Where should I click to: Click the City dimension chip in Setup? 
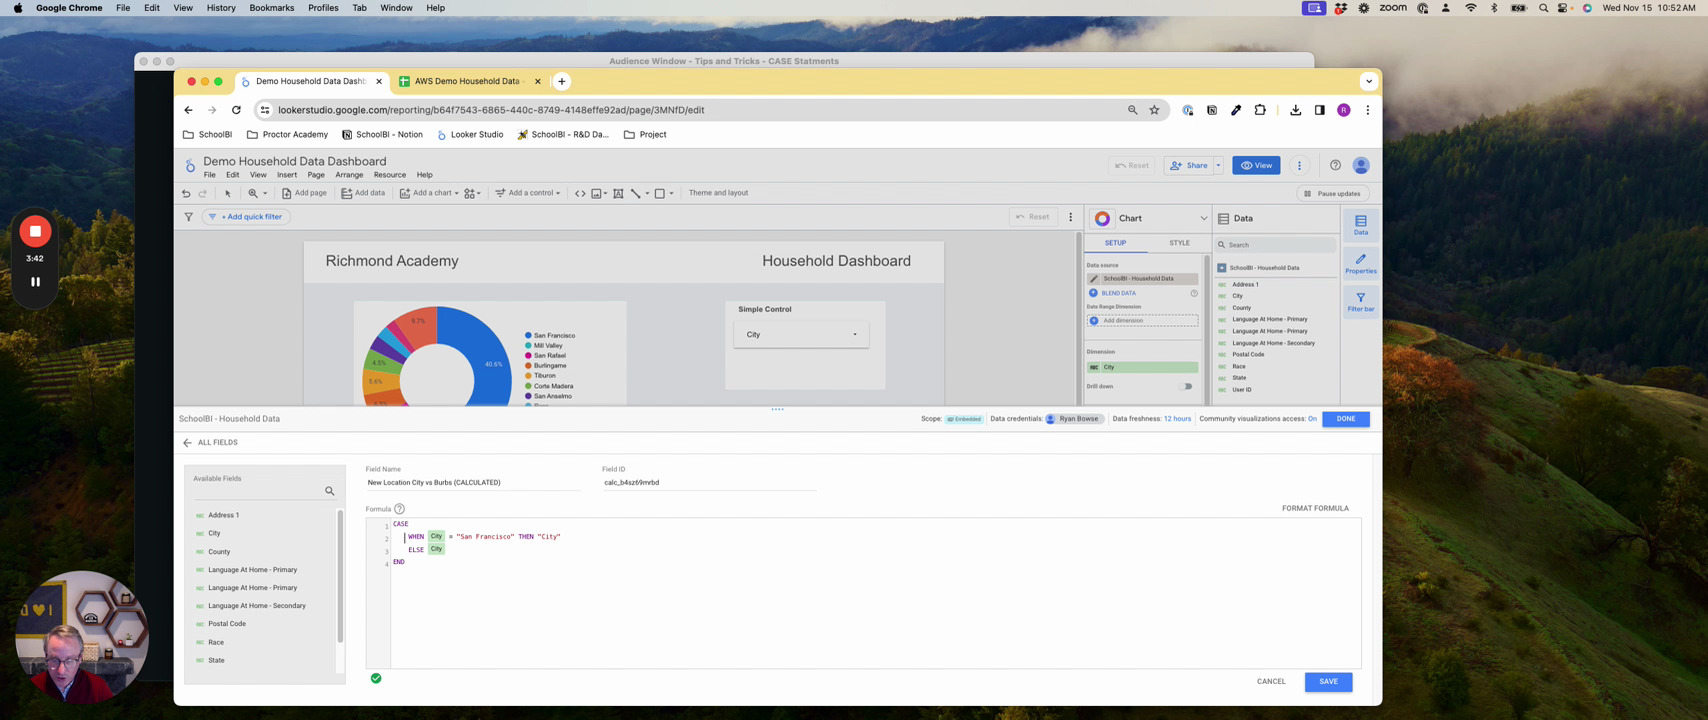coord(1142,367)
